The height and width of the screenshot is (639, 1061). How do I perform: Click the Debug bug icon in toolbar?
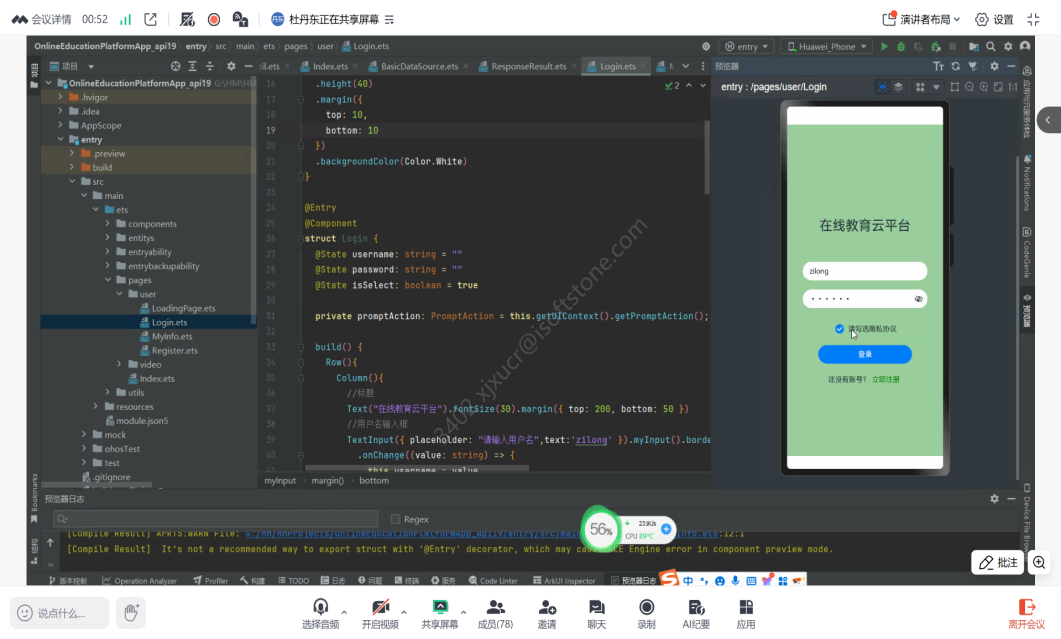click(x=902, y=47)
